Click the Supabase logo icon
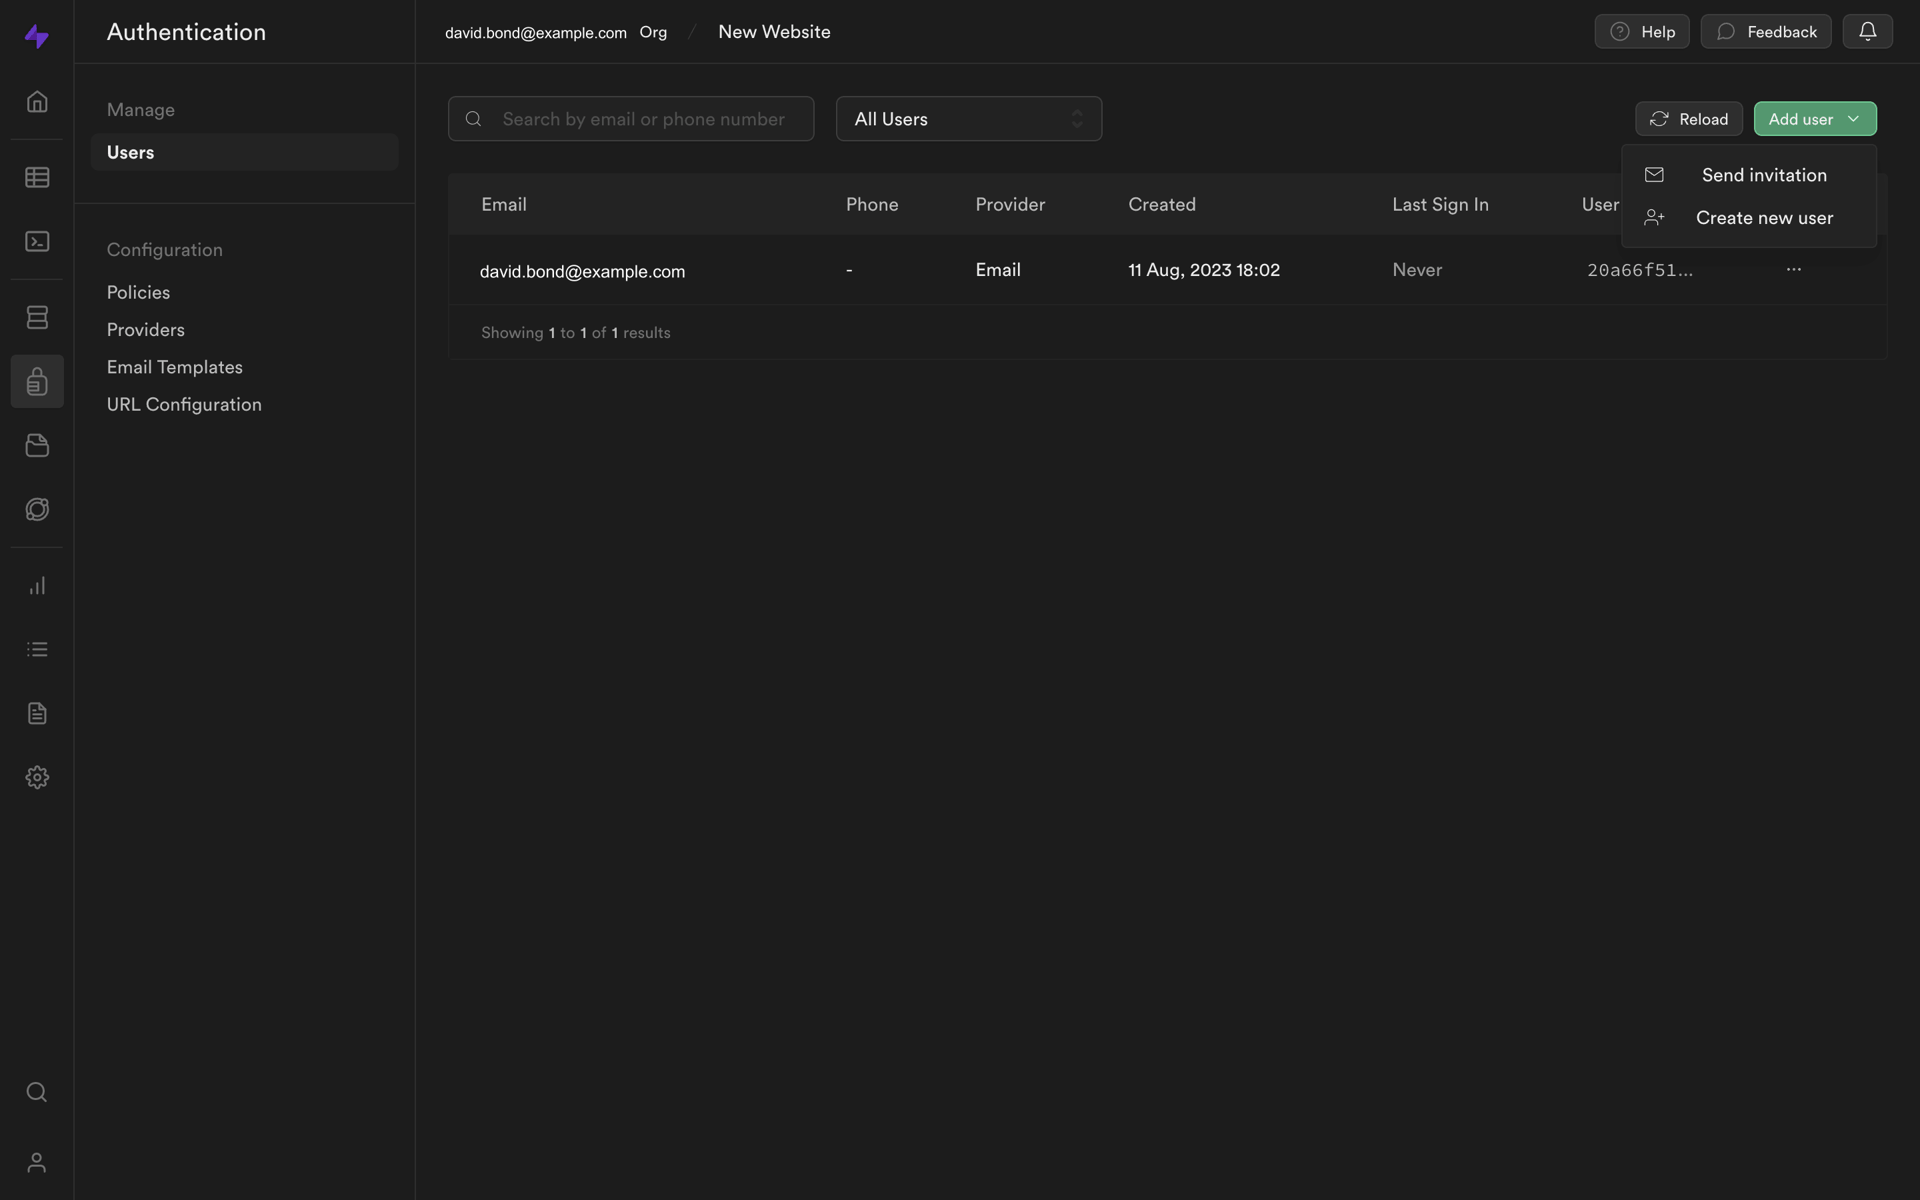 (37, 36)
